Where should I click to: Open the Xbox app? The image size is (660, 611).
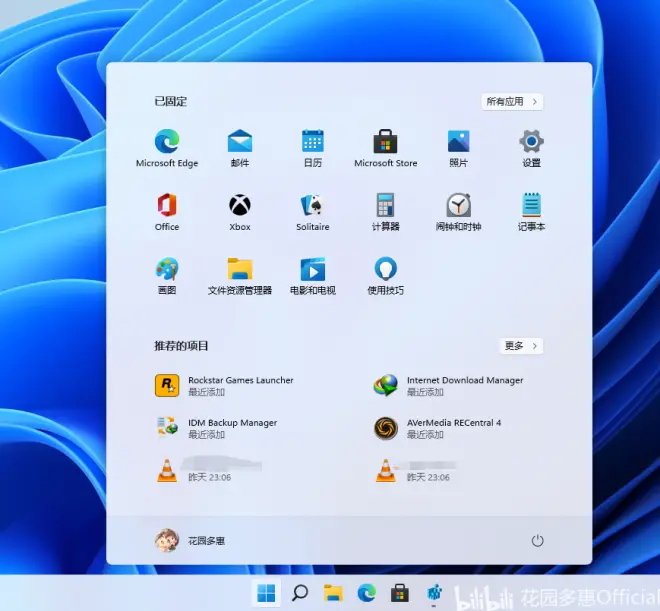240,212
